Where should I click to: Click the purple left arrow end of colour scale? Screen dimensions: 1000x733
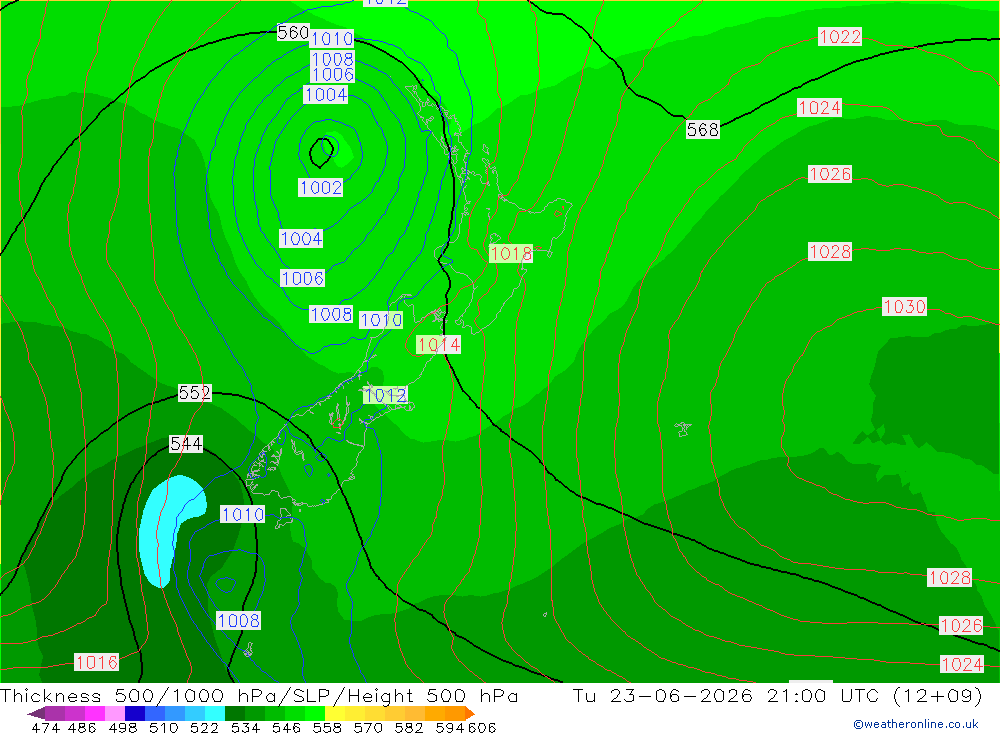36,713
